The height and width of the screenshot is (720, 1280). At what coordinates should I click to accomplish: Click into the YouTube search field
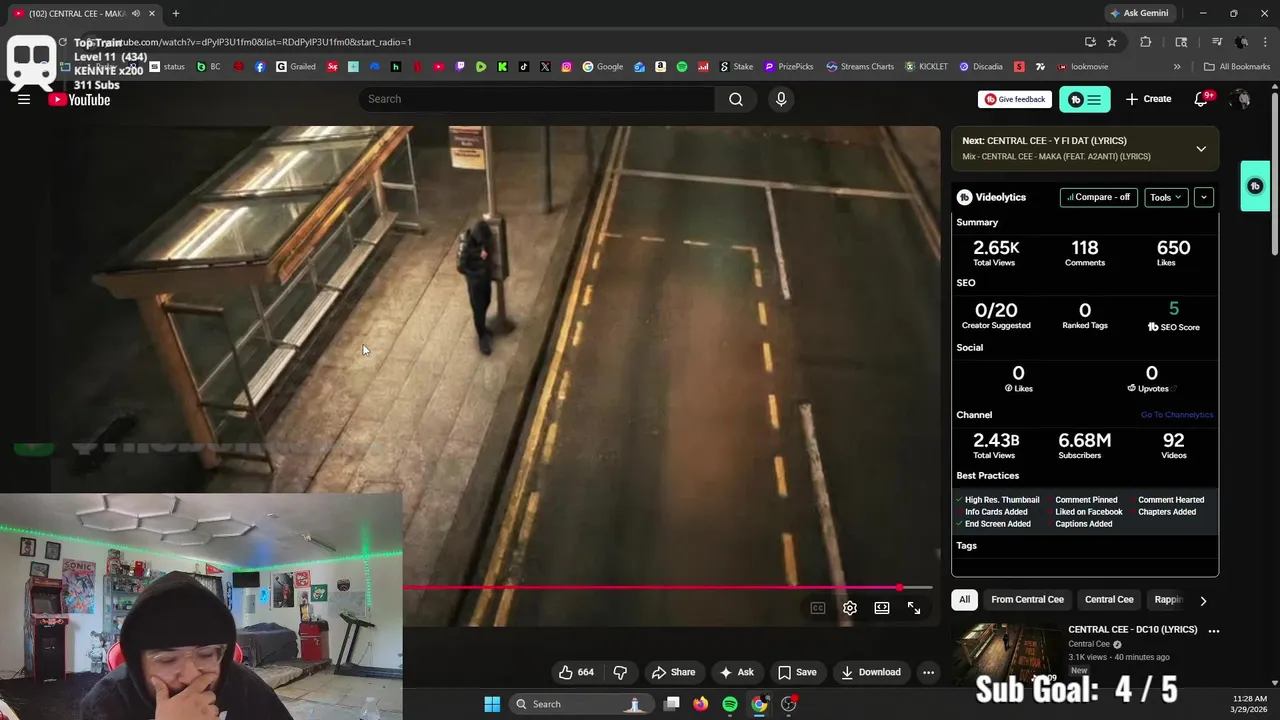pyautogui.click(x=536, y=99)
